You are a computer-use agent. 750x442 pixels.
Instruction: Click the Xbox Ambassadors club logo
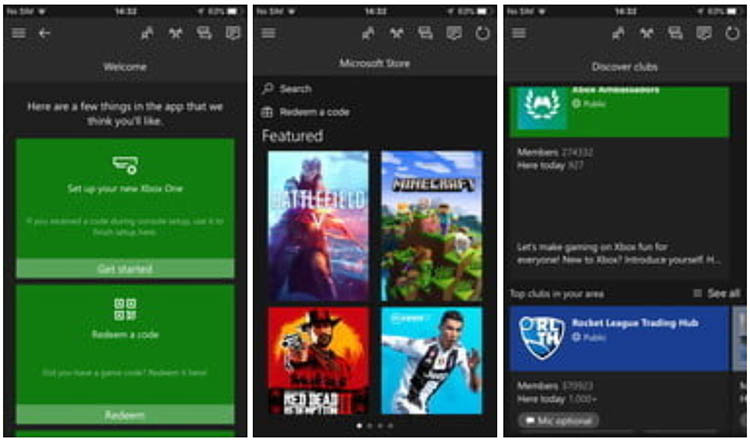(542, 108)
